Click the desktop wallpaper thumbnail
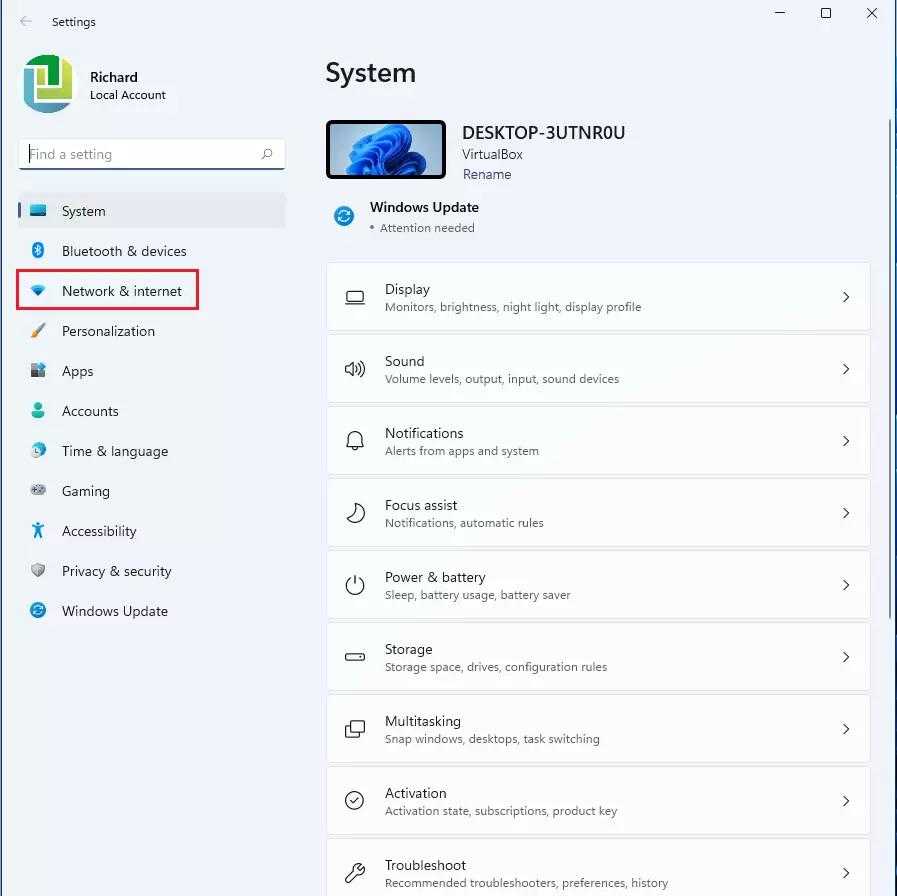Viewport: 897px width, 896px height. pyautogui.click(x=385, y=150)
